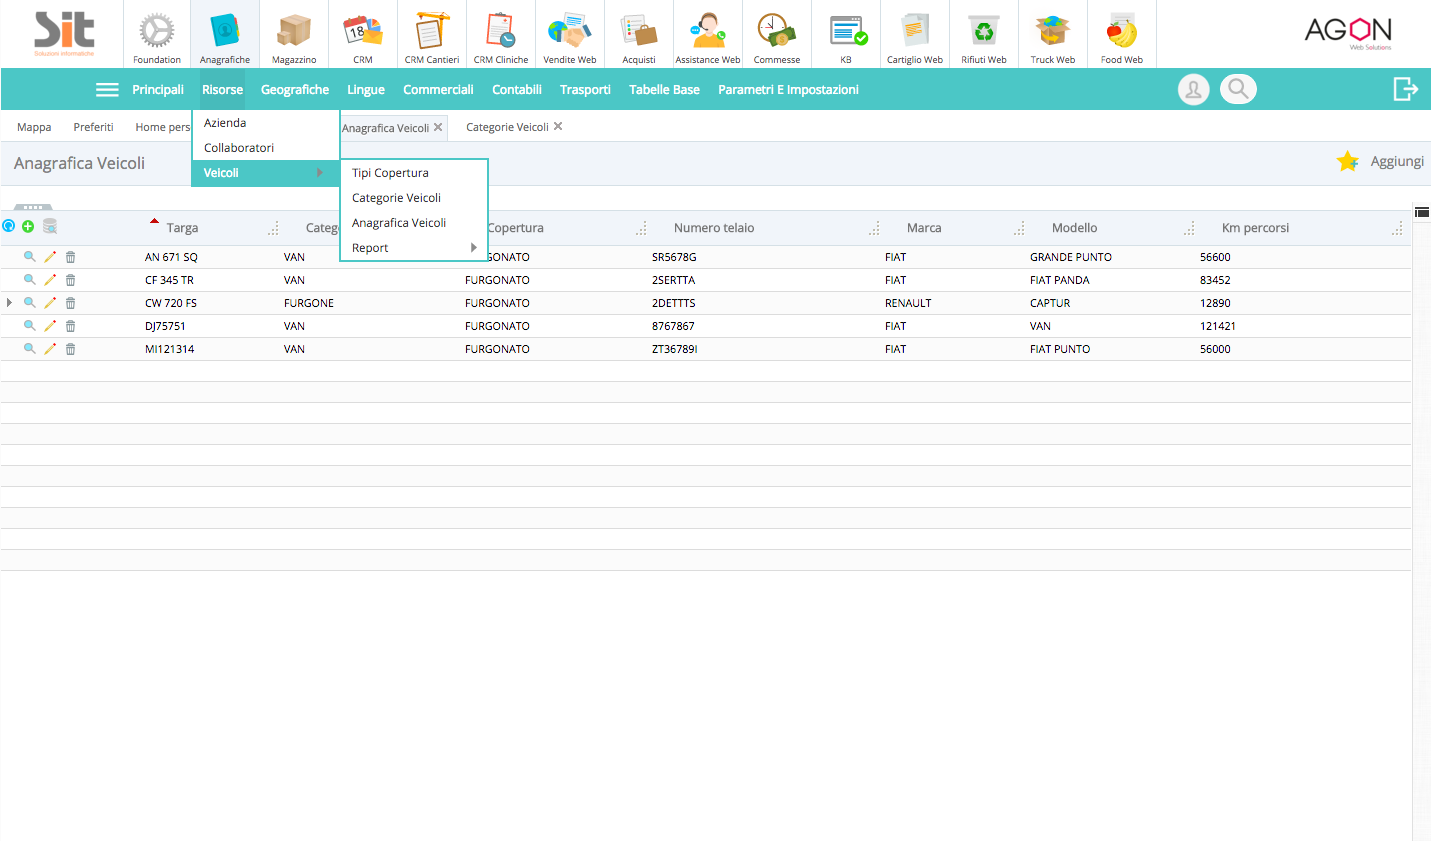The image size is (1431, 841).
Task: Delete vehicle AN 671 SQ
Action: pos(70,257)
